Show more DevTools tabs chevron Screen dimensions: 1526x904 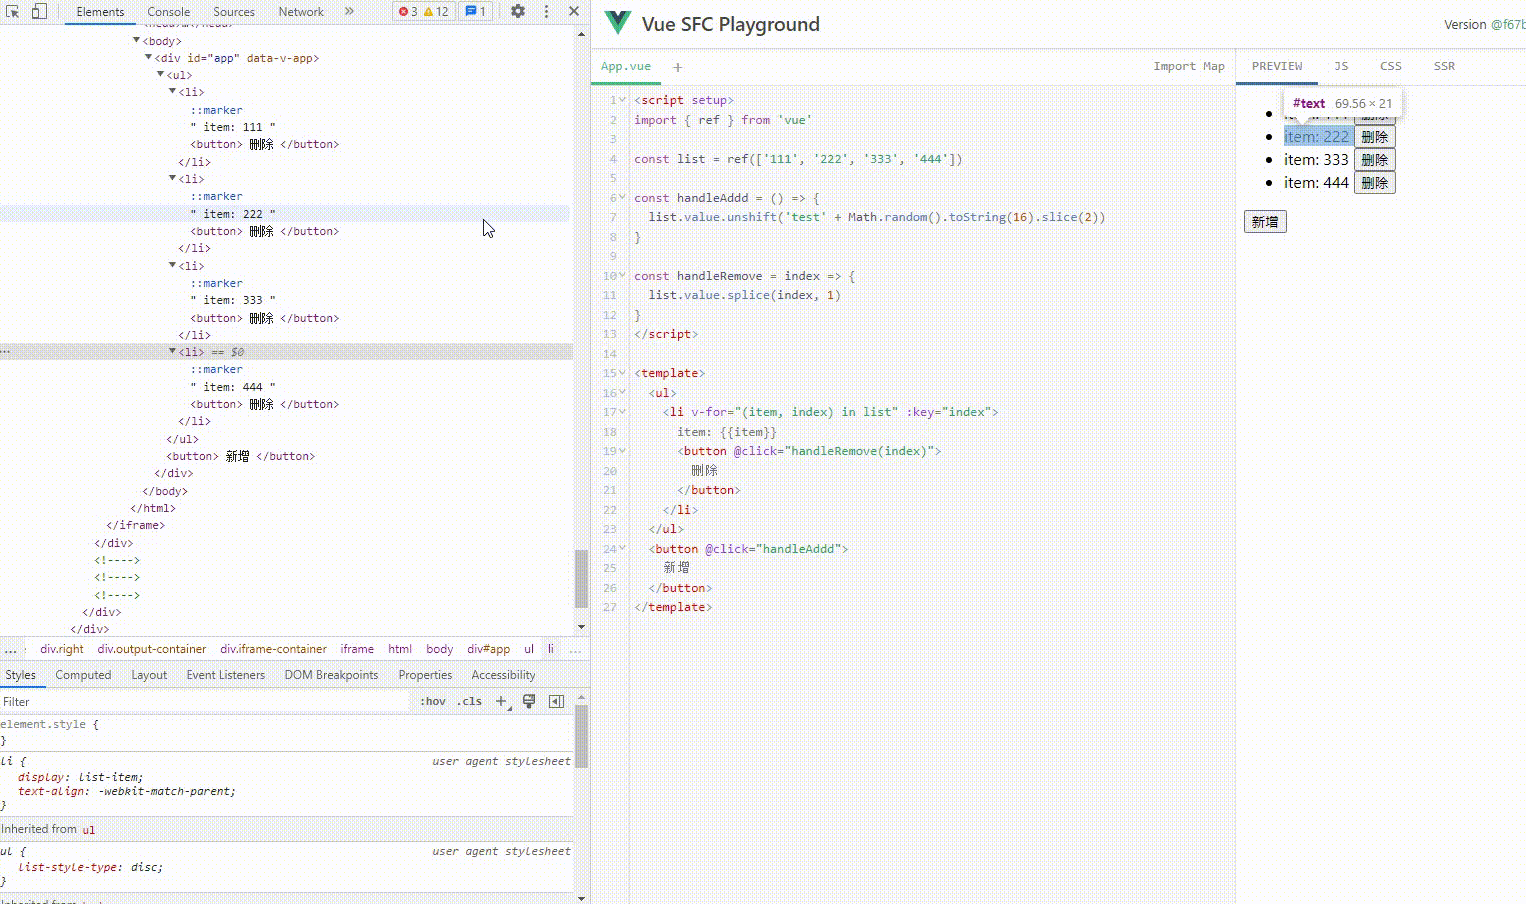pyautogui.click(x=349, y=12)
